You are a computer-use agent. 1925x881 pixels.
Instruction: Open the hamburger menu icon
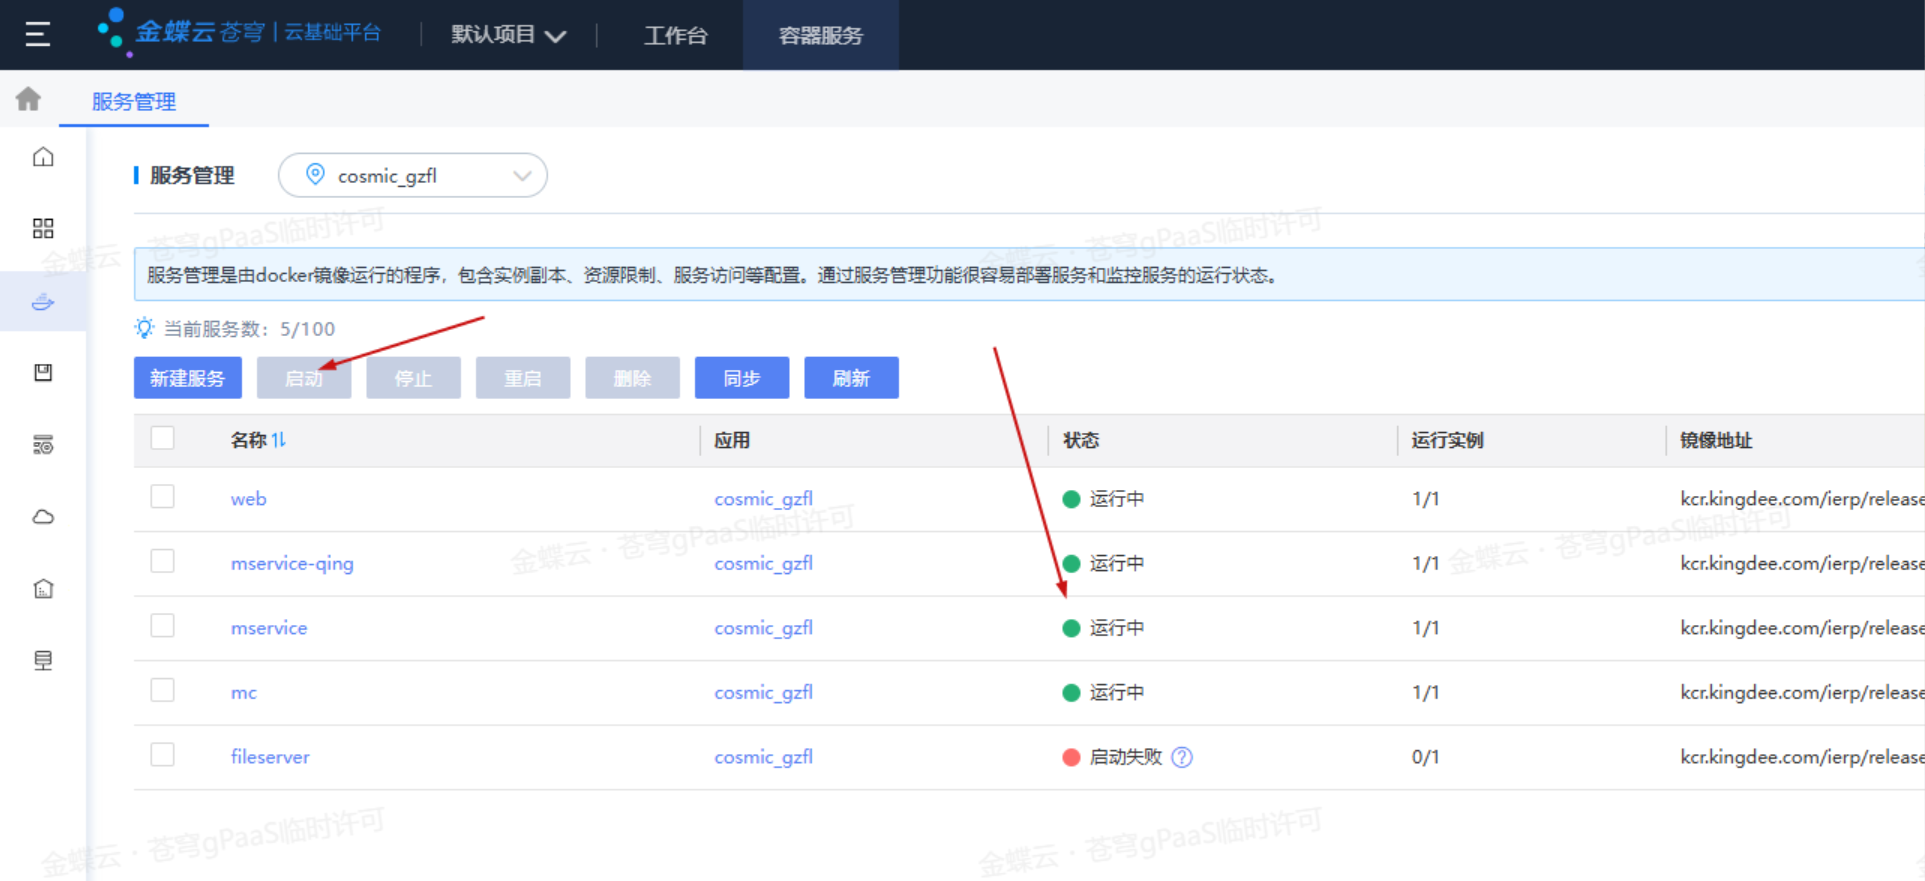(38, 35)
